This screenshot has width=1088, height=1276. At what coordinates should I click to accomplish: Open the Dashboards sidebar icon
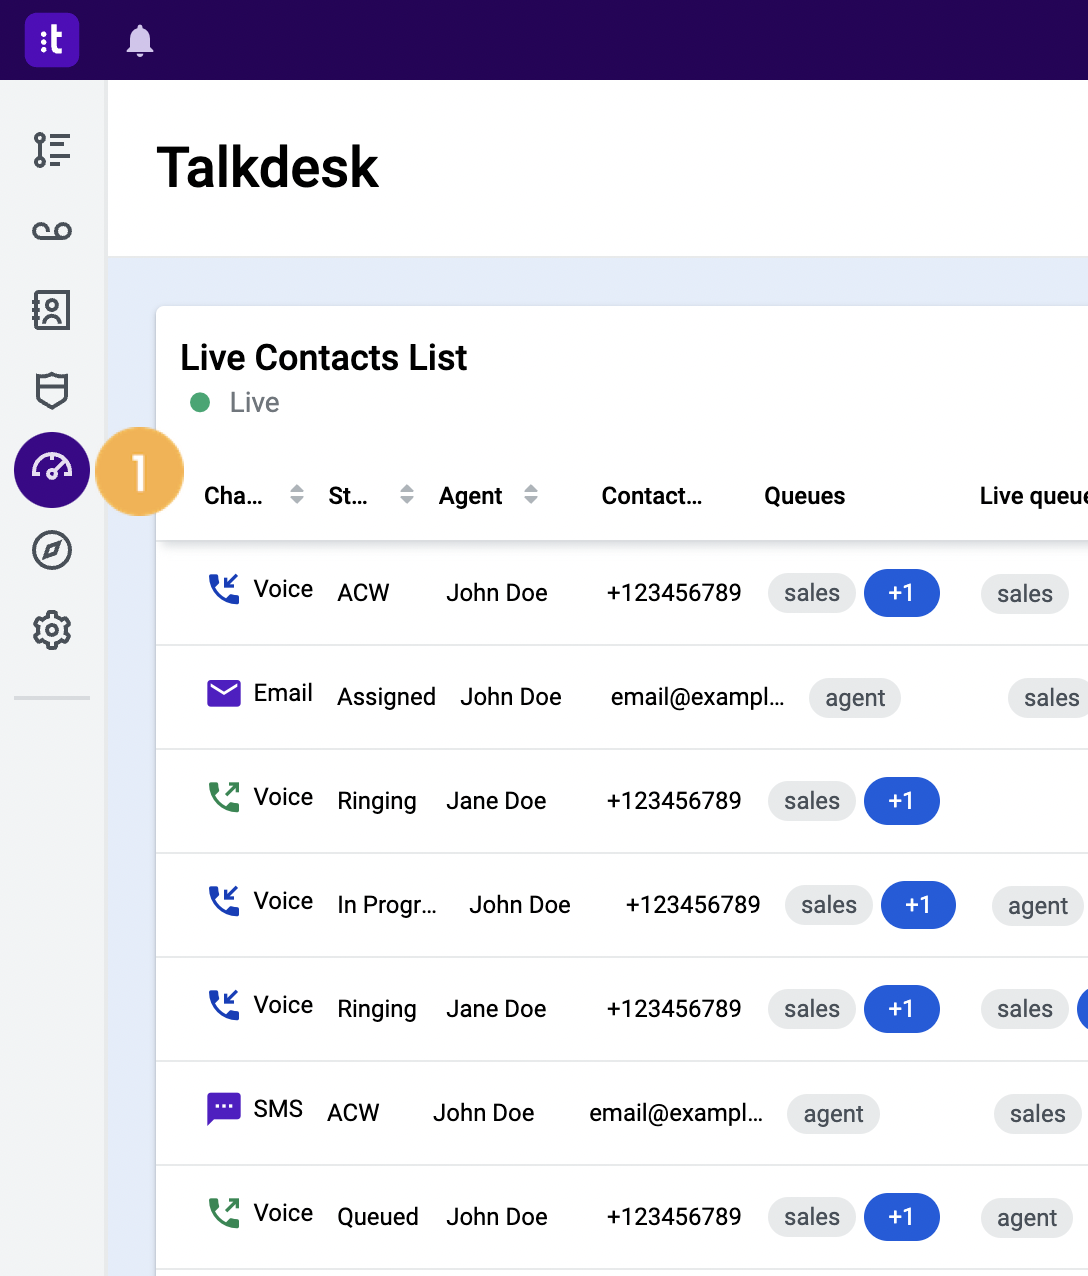coord(52,471)
